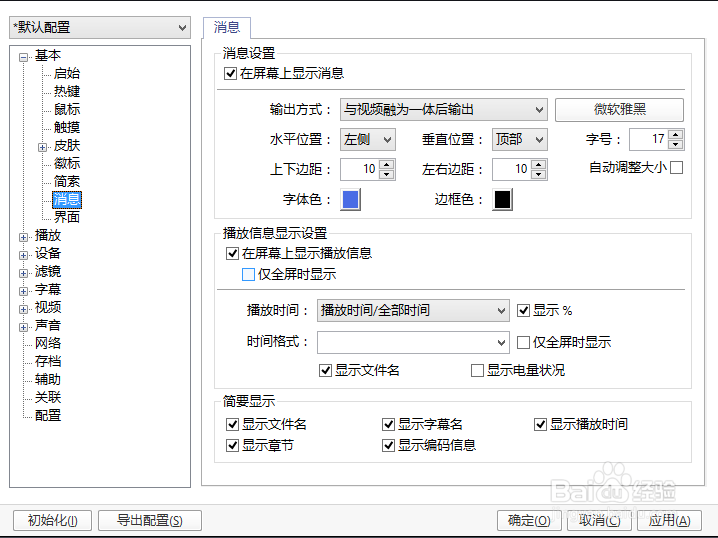Increase 左右边距 with up spinner arrow
The image size is (718, 538).
pyautogui.click(x=539, y=165)
